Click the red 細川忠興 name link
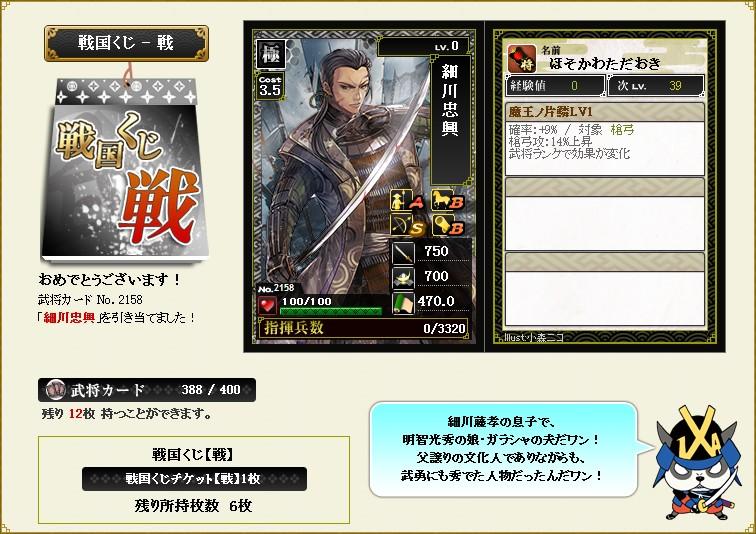Screen dimensions: 756x534 (69, 318)
